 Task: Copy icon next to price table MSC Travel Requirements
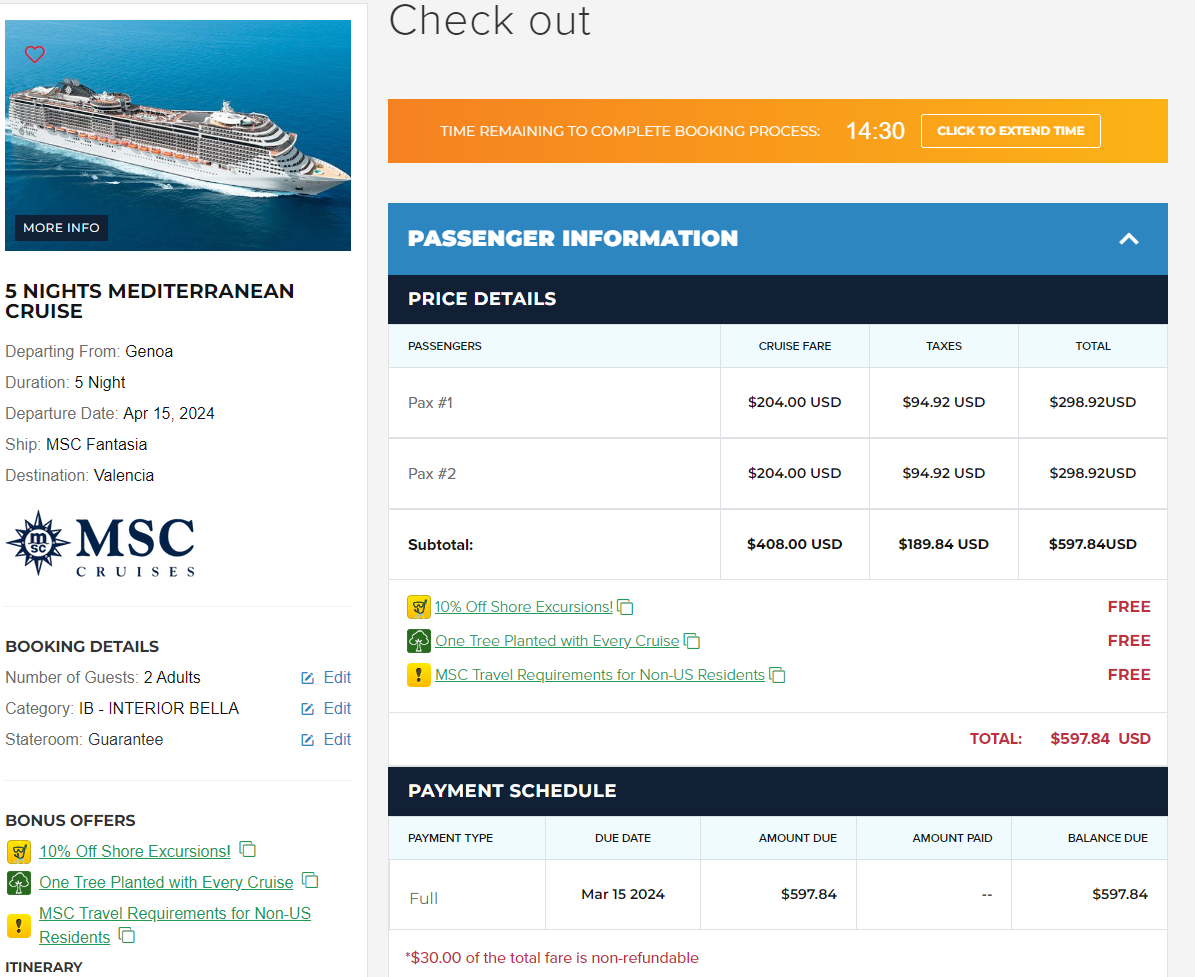[x=777, y=675]
